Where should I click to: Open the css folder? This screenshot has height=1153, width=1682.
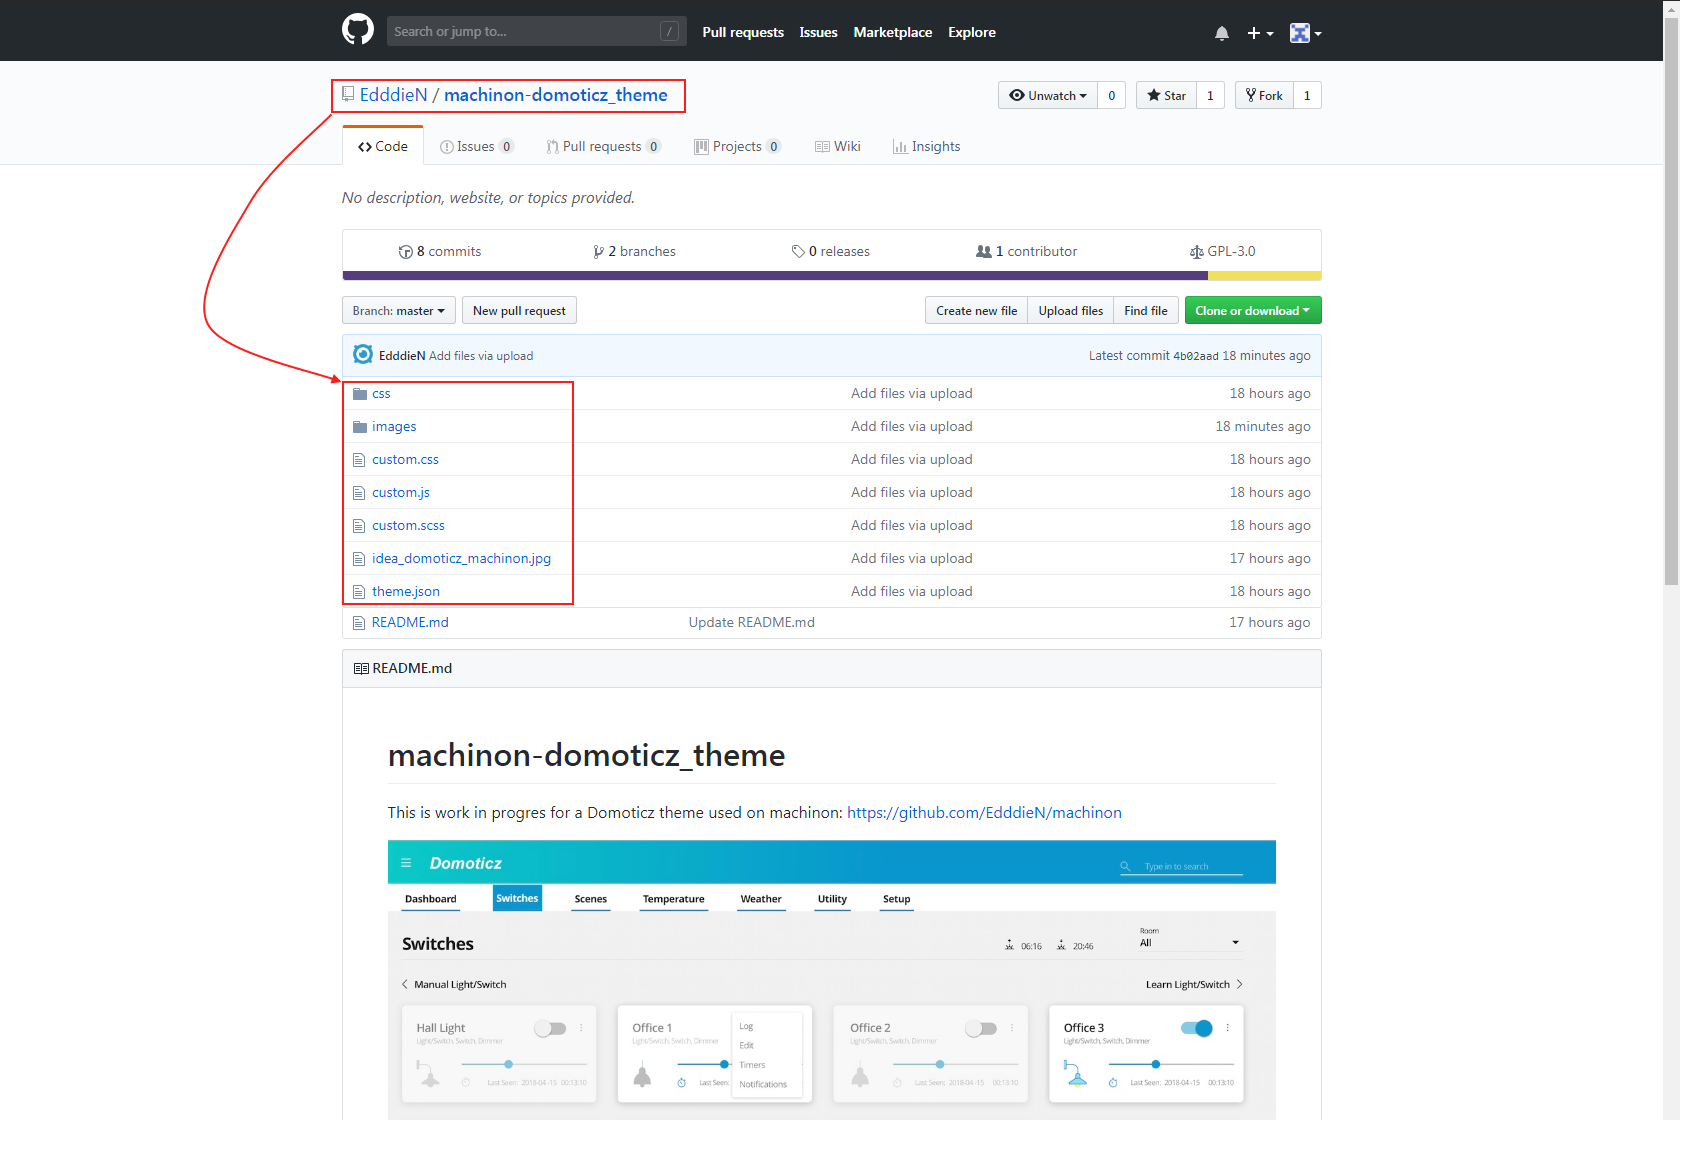tap(381, 394)
